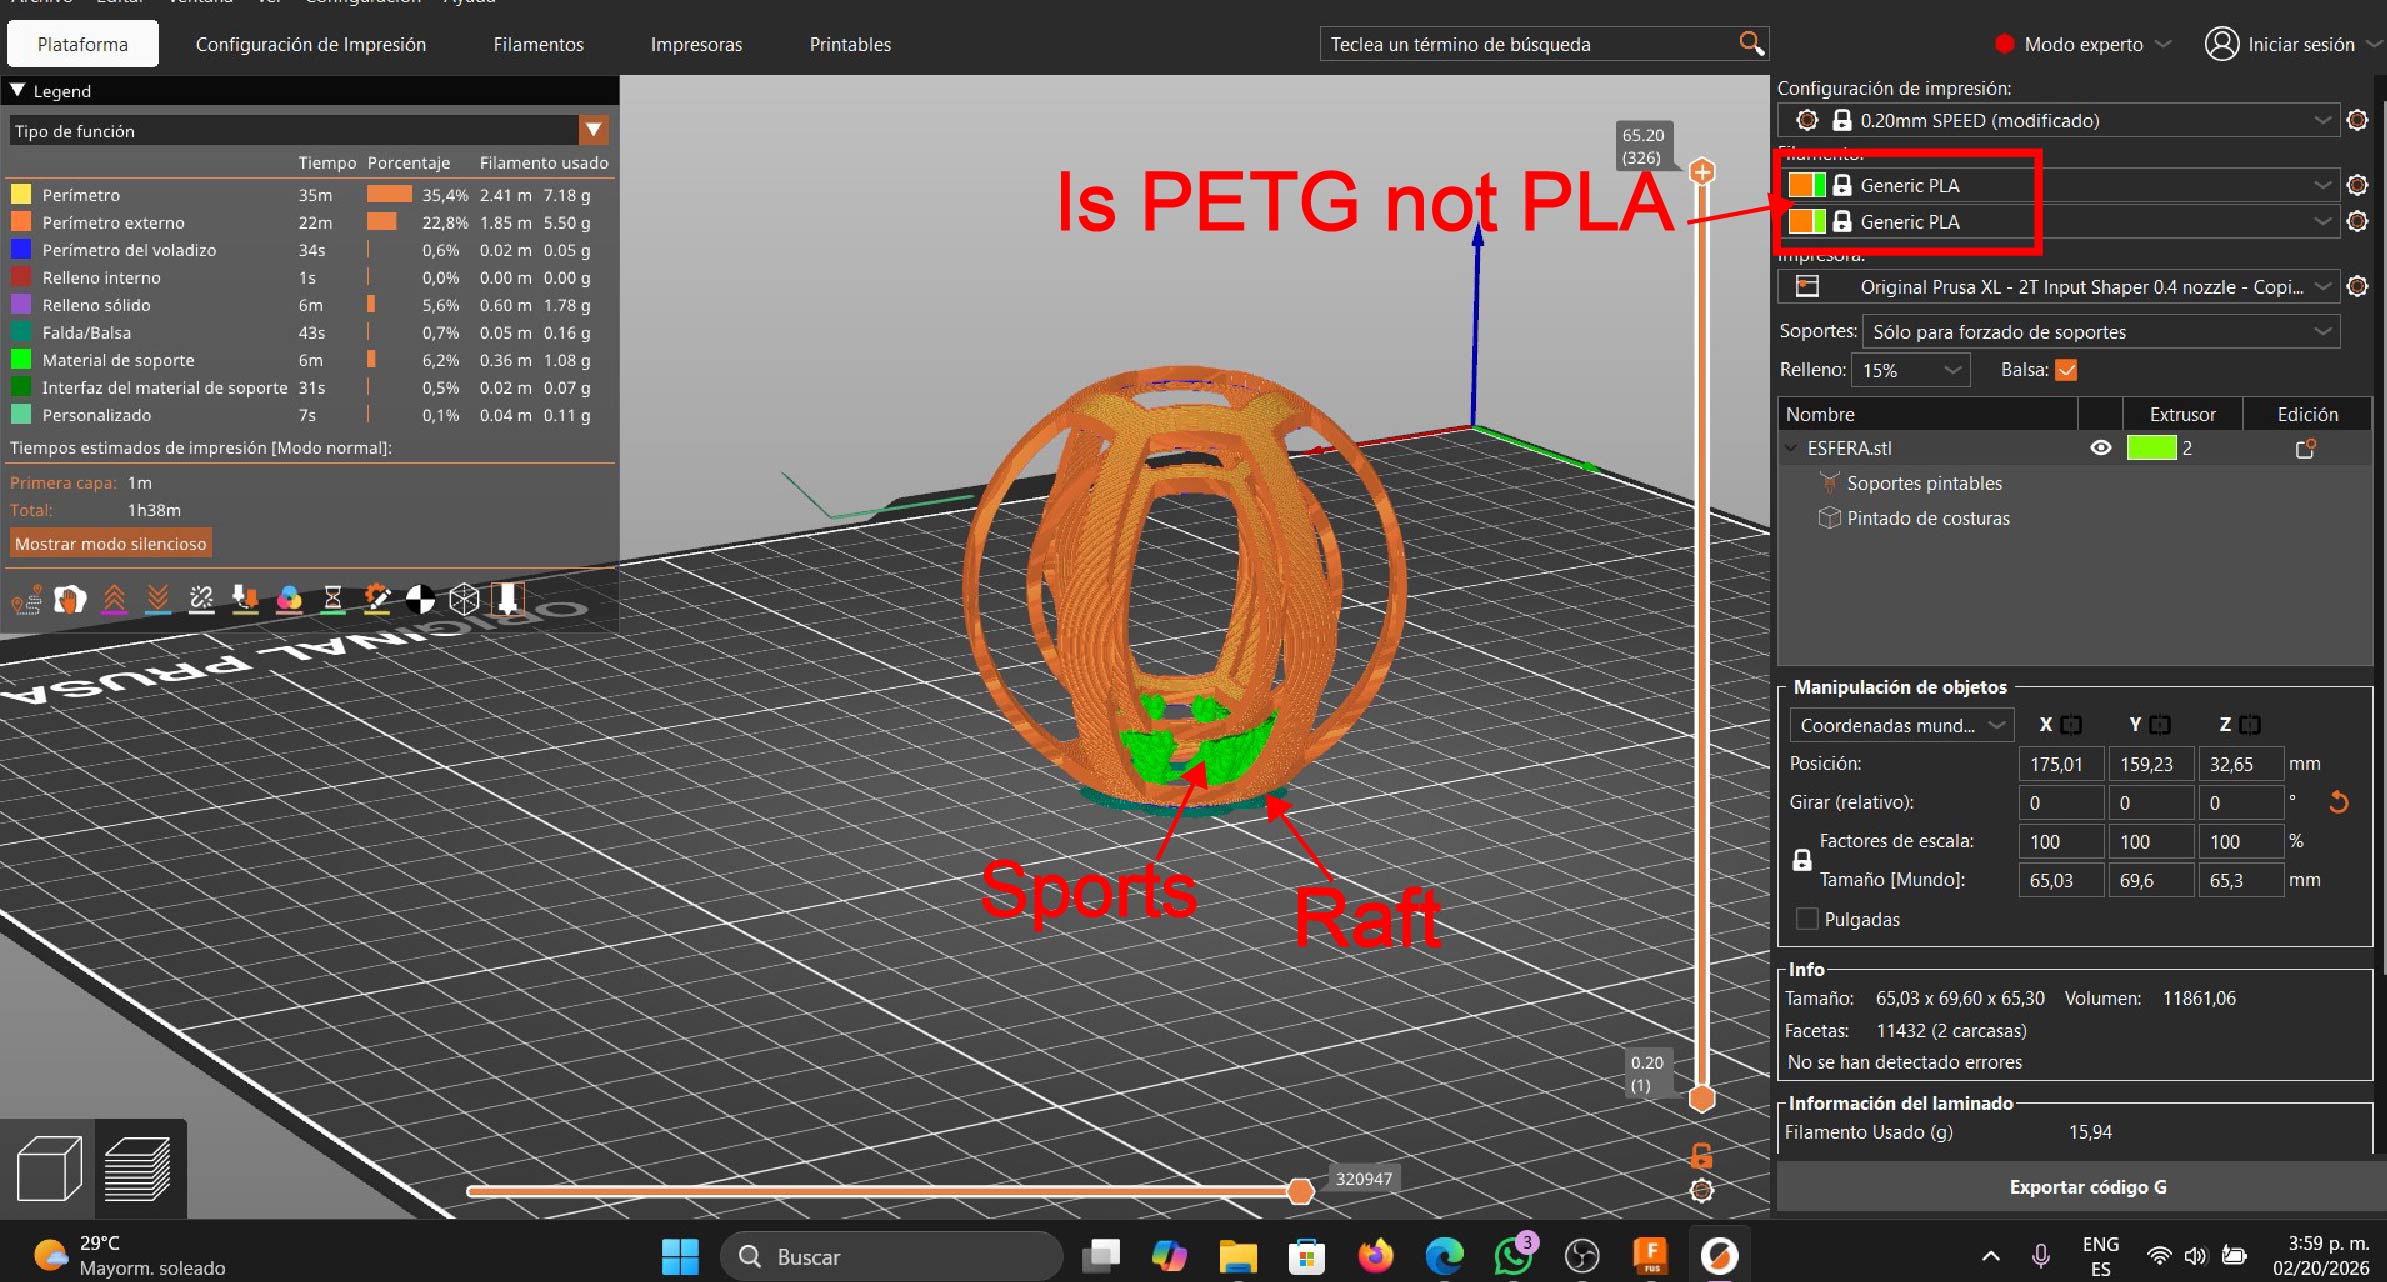Click layer slider unlock padlock icon
The width and height of the screenshot is (2387, 1282).
click(x=1701, y=1156)
